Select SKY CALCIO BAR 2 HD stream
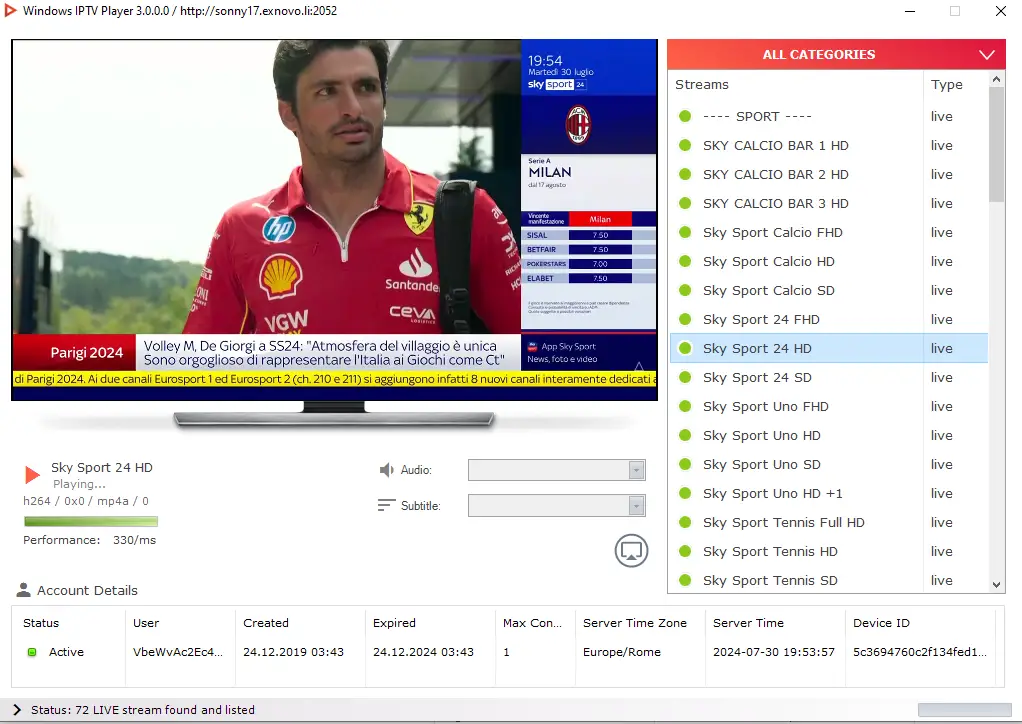The height and width of the screenshot is (724, 1022). (x=828, y=174)
